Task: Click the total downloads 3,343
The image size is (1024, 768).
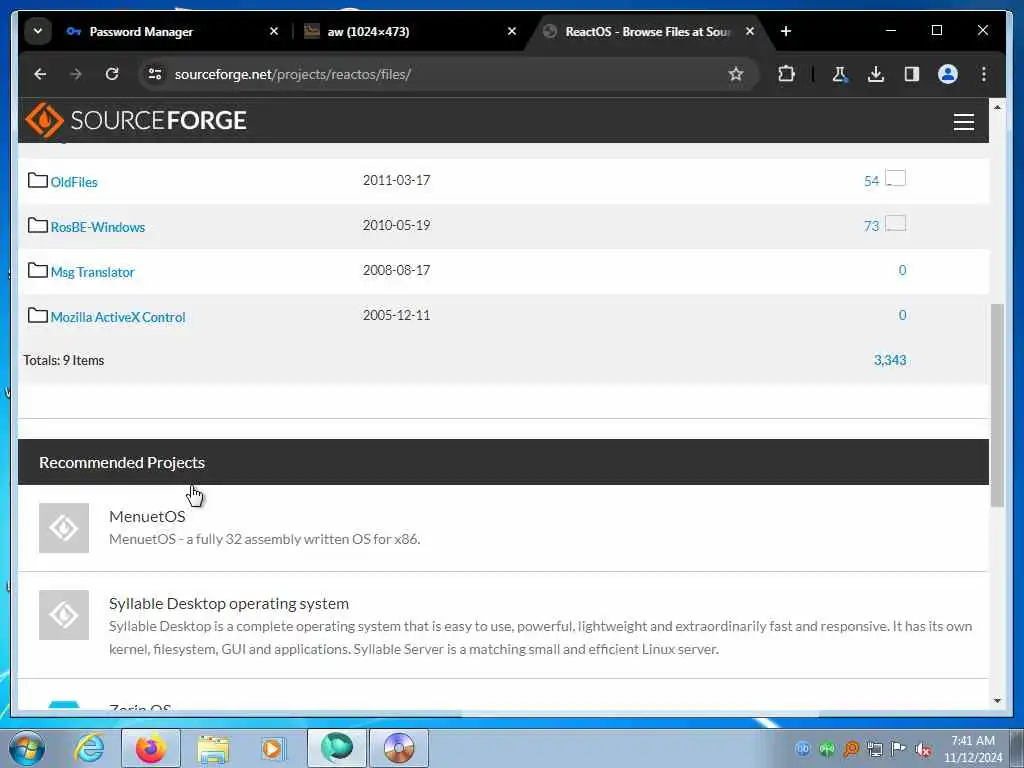Action: (889, 360)
